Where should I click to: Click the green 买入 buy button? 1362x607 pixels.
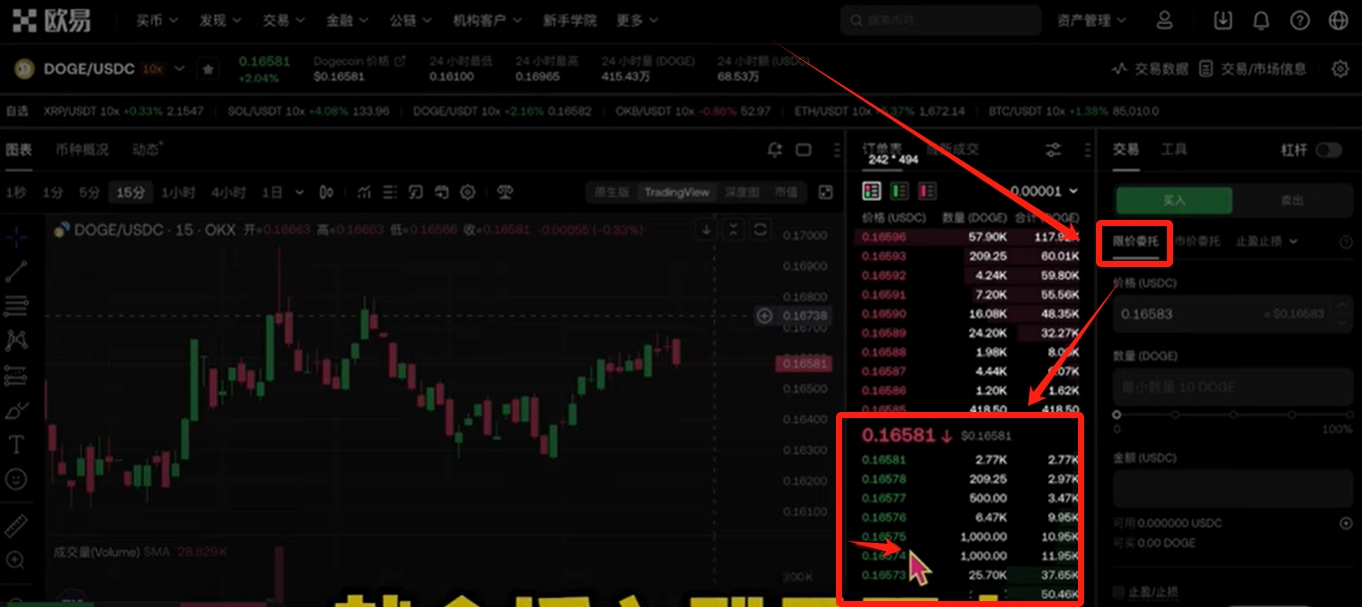point(1174,200)
